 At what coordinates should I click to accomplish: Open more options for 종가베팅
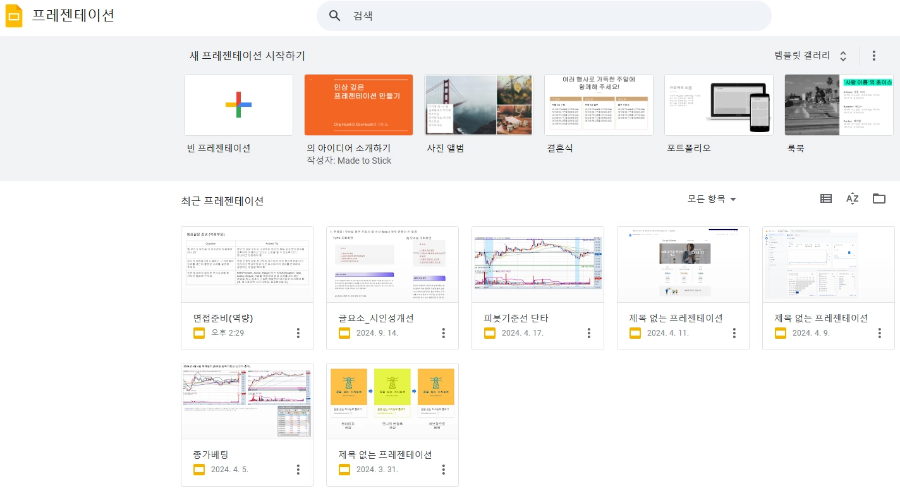[x=298, y=469]
